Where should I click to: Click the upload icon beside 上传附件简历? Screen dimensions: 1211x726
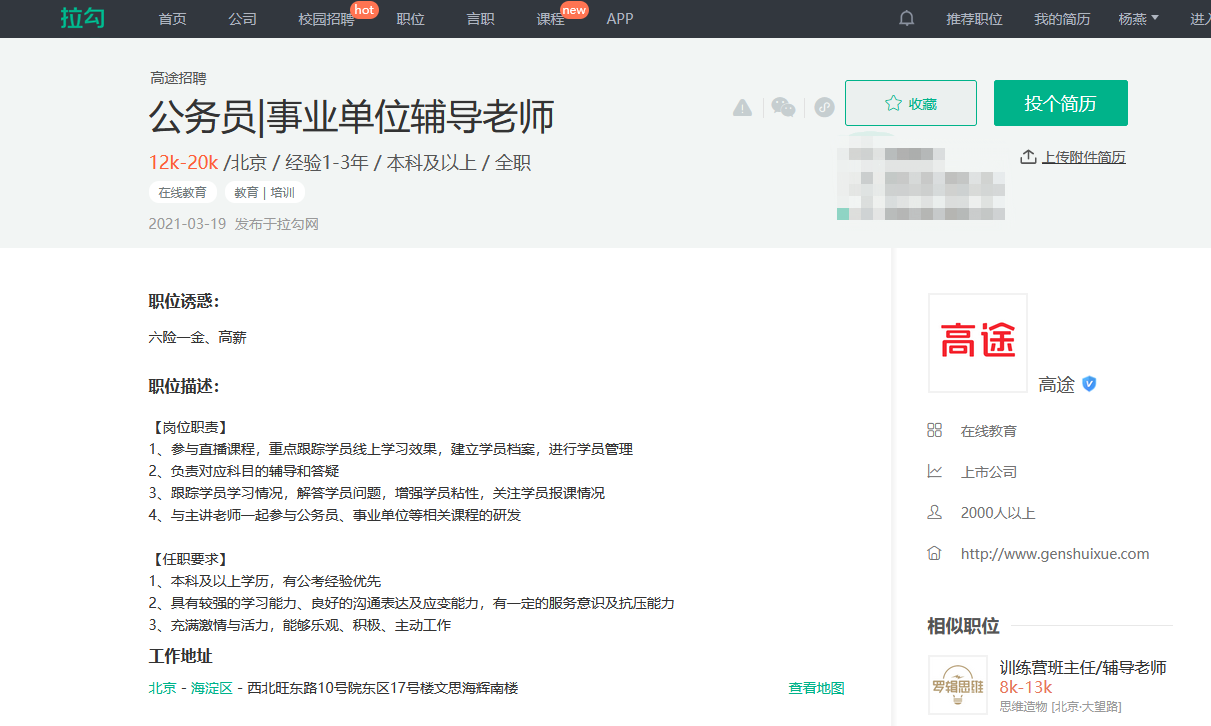tap(1027, 157)
